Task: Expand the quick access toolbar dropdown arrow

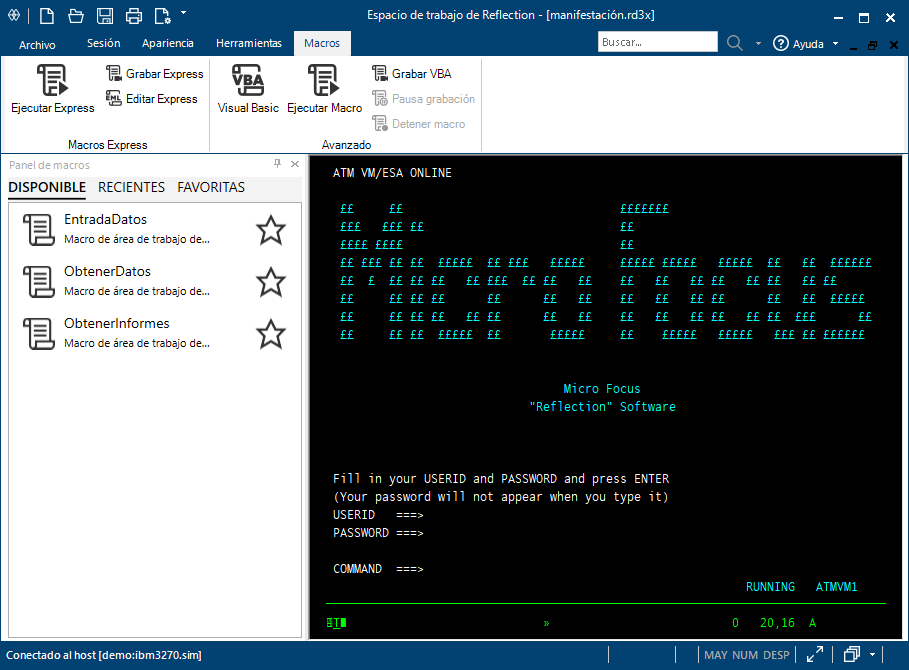Action: click(184, 14)
